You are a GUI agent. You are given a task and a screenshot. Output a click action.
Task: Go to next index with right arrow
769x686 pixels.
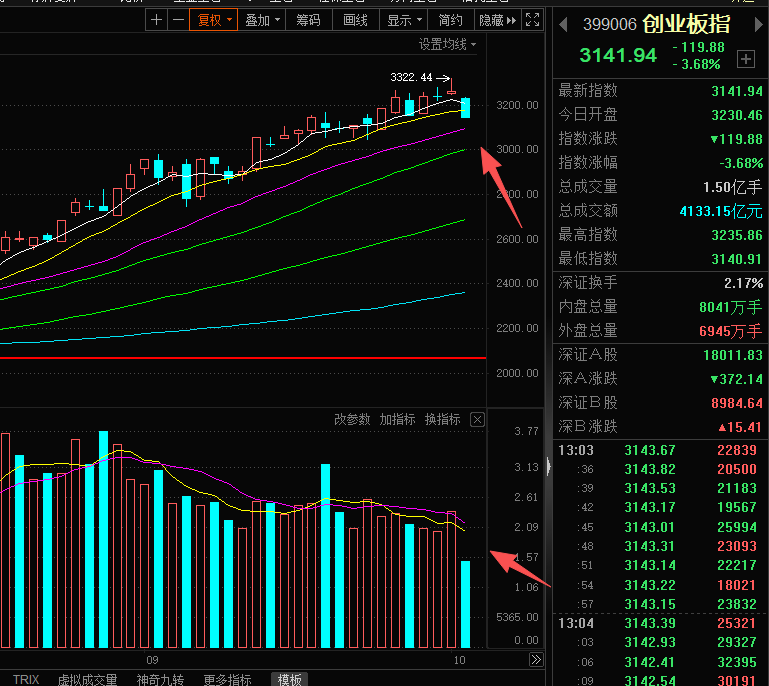(759, 25)
